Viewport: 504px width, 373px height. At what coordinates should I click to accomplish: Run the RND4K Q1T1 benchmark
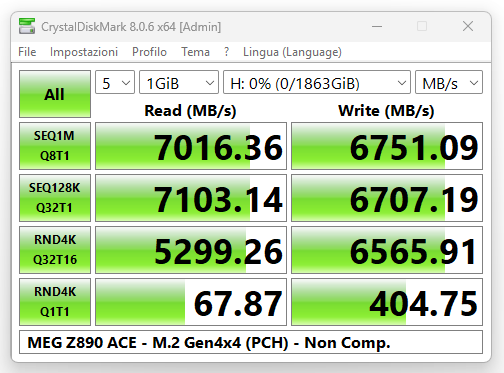click(x=55, y=302)
